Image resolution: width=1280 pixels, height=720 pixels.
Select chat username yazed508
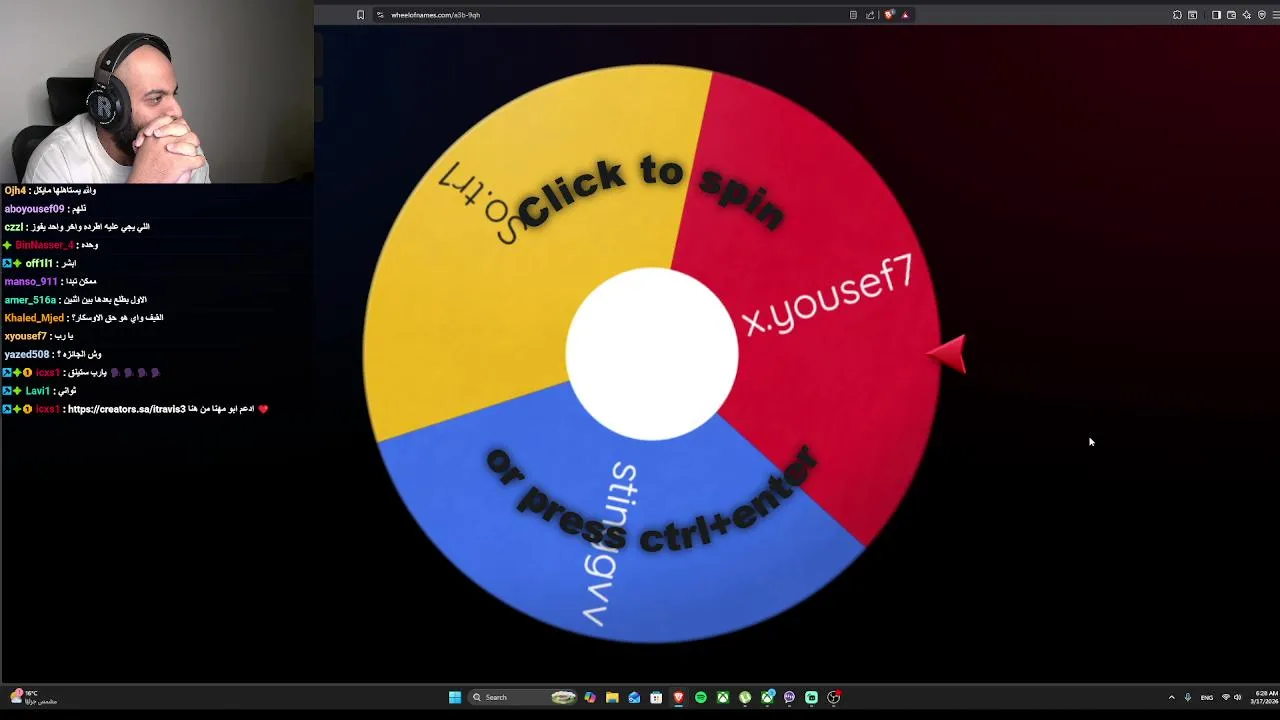tap(26, 354)
